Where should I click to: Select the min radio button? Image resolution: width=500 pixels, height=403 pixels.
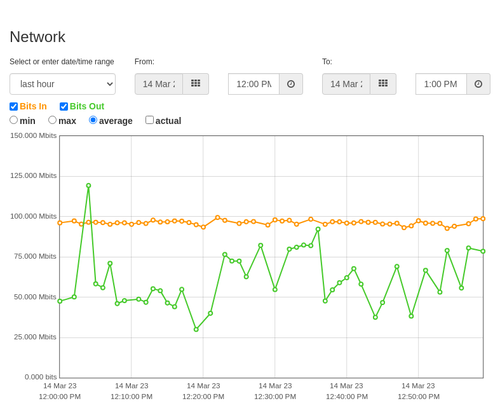coord(13,120)
